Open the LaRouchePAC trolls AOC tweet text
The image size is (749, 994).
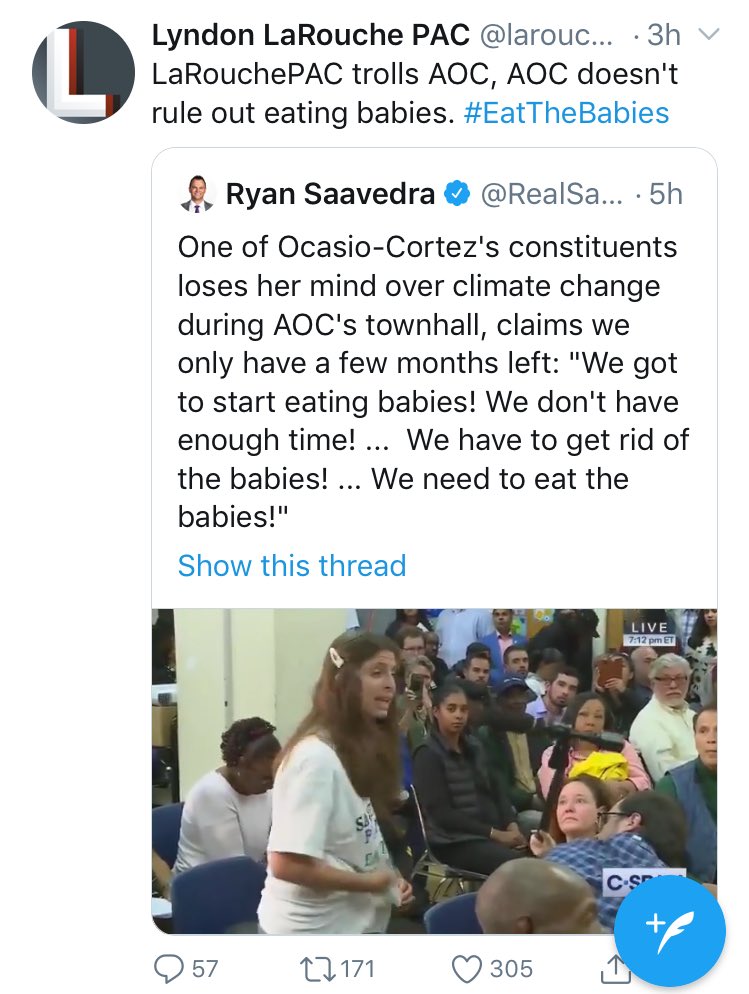[x=414, y=94]
